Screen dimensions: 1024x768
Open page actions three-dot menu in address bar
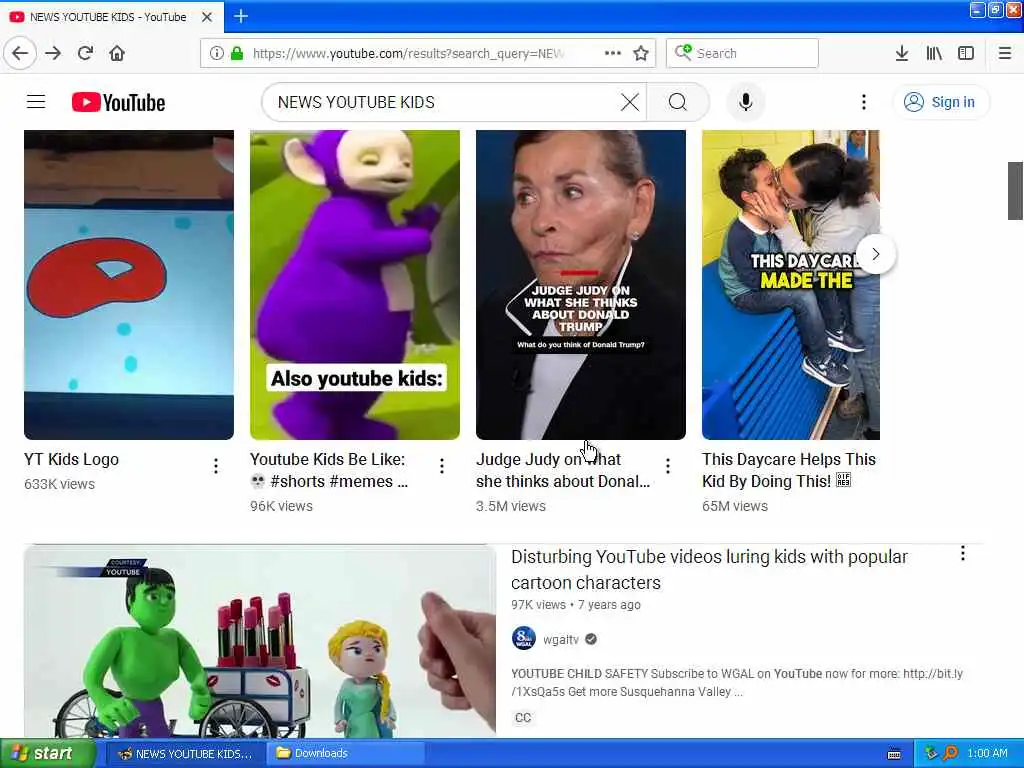(613, 53)
